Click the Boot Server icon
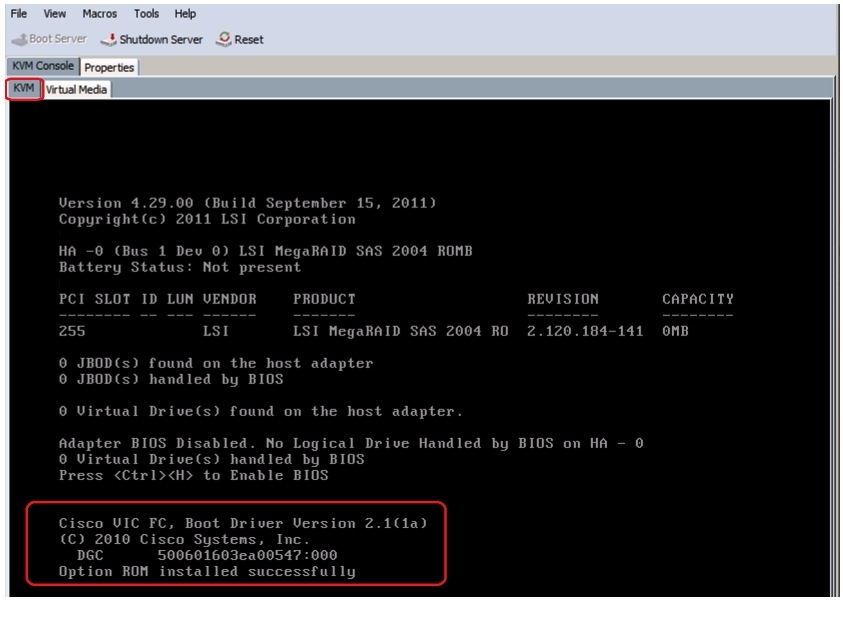 point(19,39)
